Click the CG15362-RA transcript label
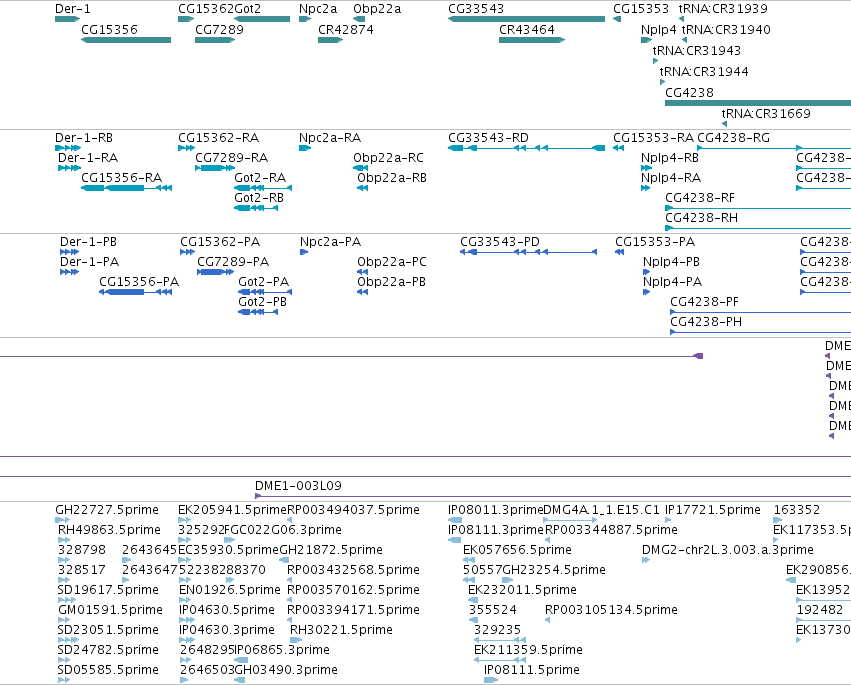Viewport: 851px width, 685px height. (x=219, y=137)
